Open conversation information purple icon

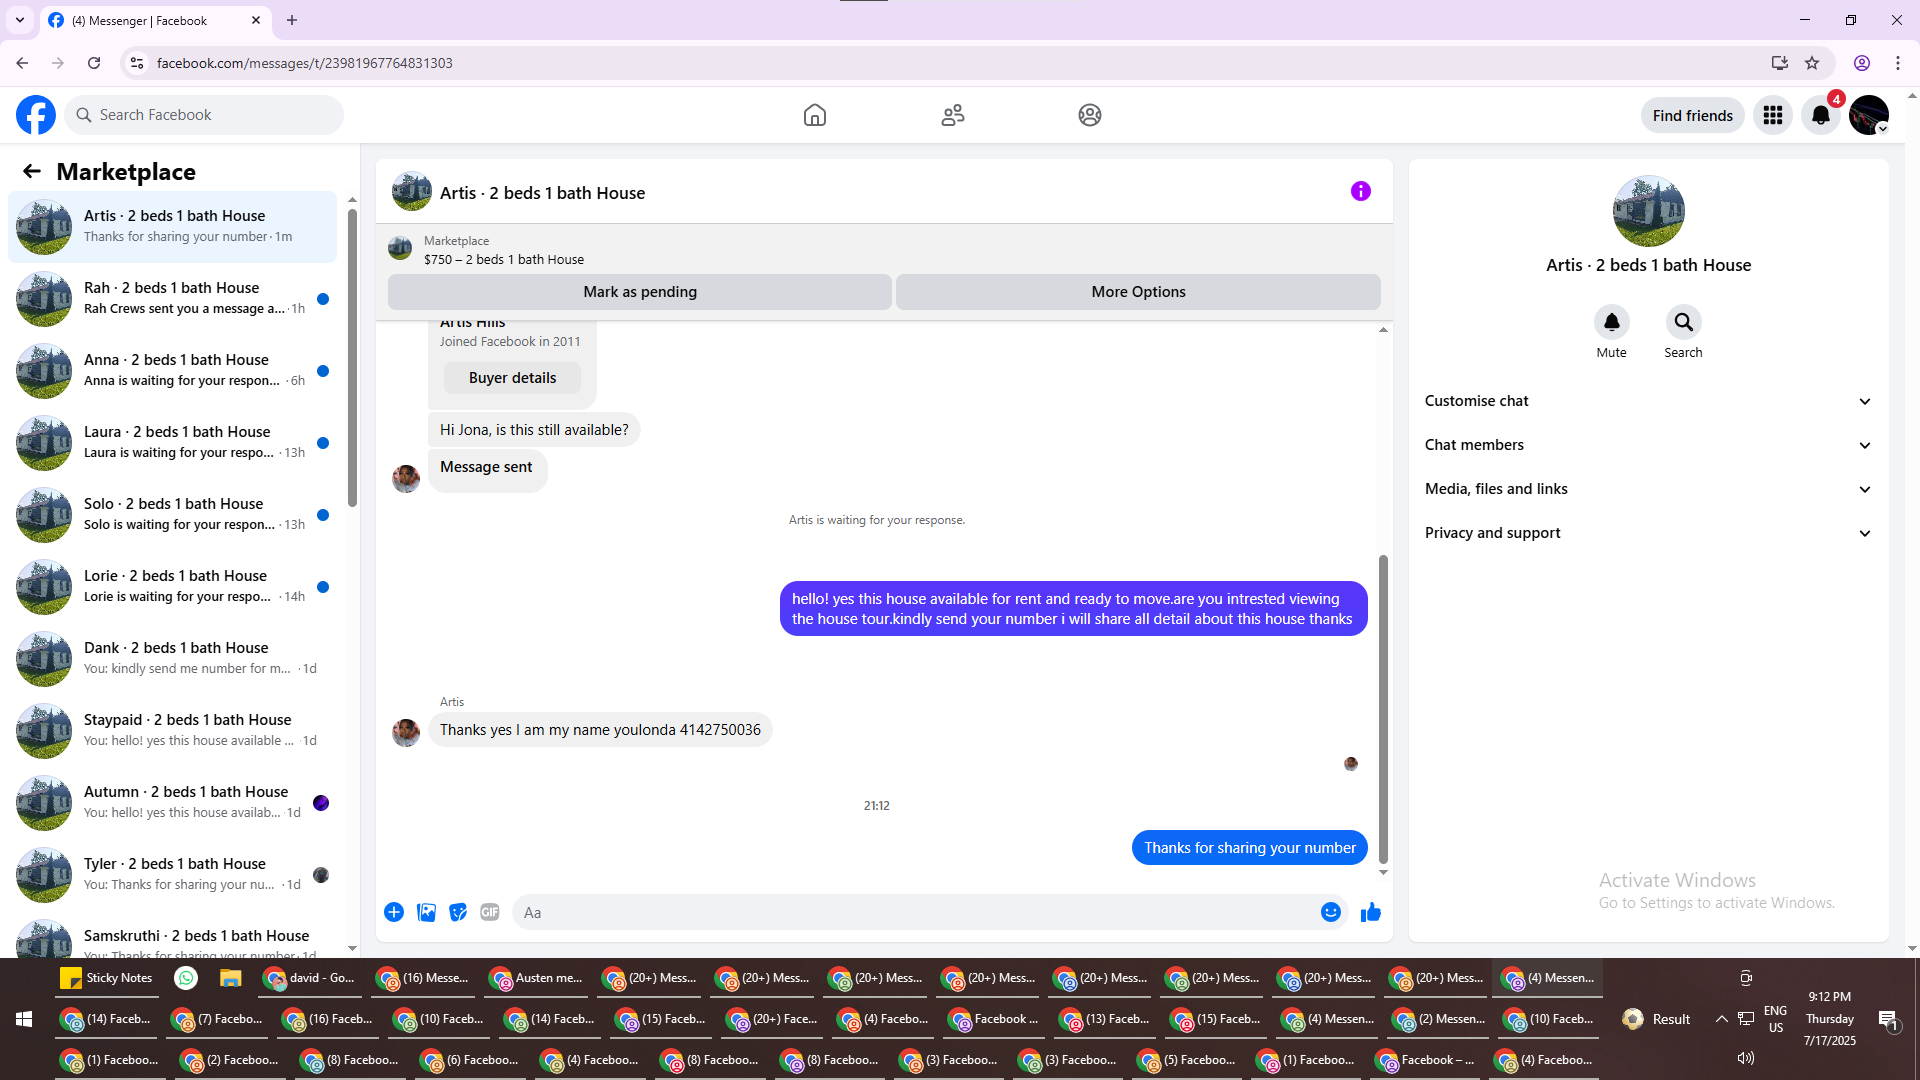click(1361, 191)
